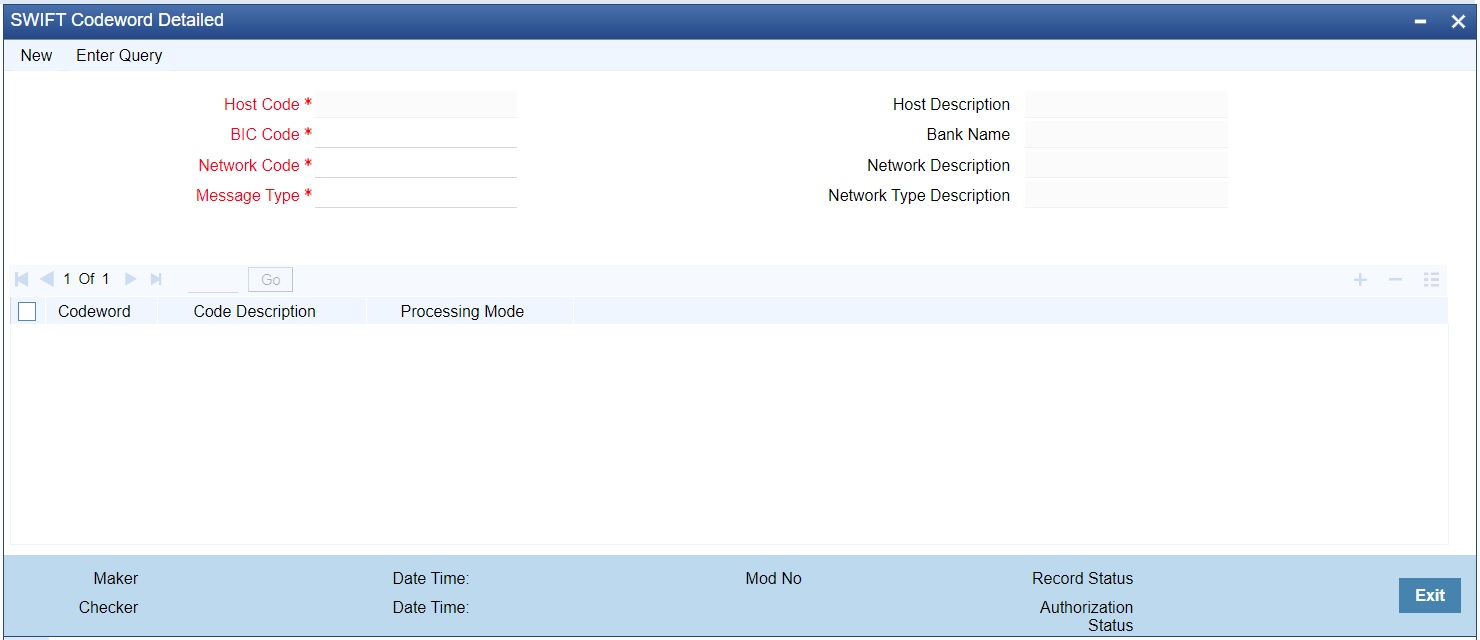Click Enter Query in the toolbar
This screenshot has height=640, width=1480.
[x=119, y=56]
